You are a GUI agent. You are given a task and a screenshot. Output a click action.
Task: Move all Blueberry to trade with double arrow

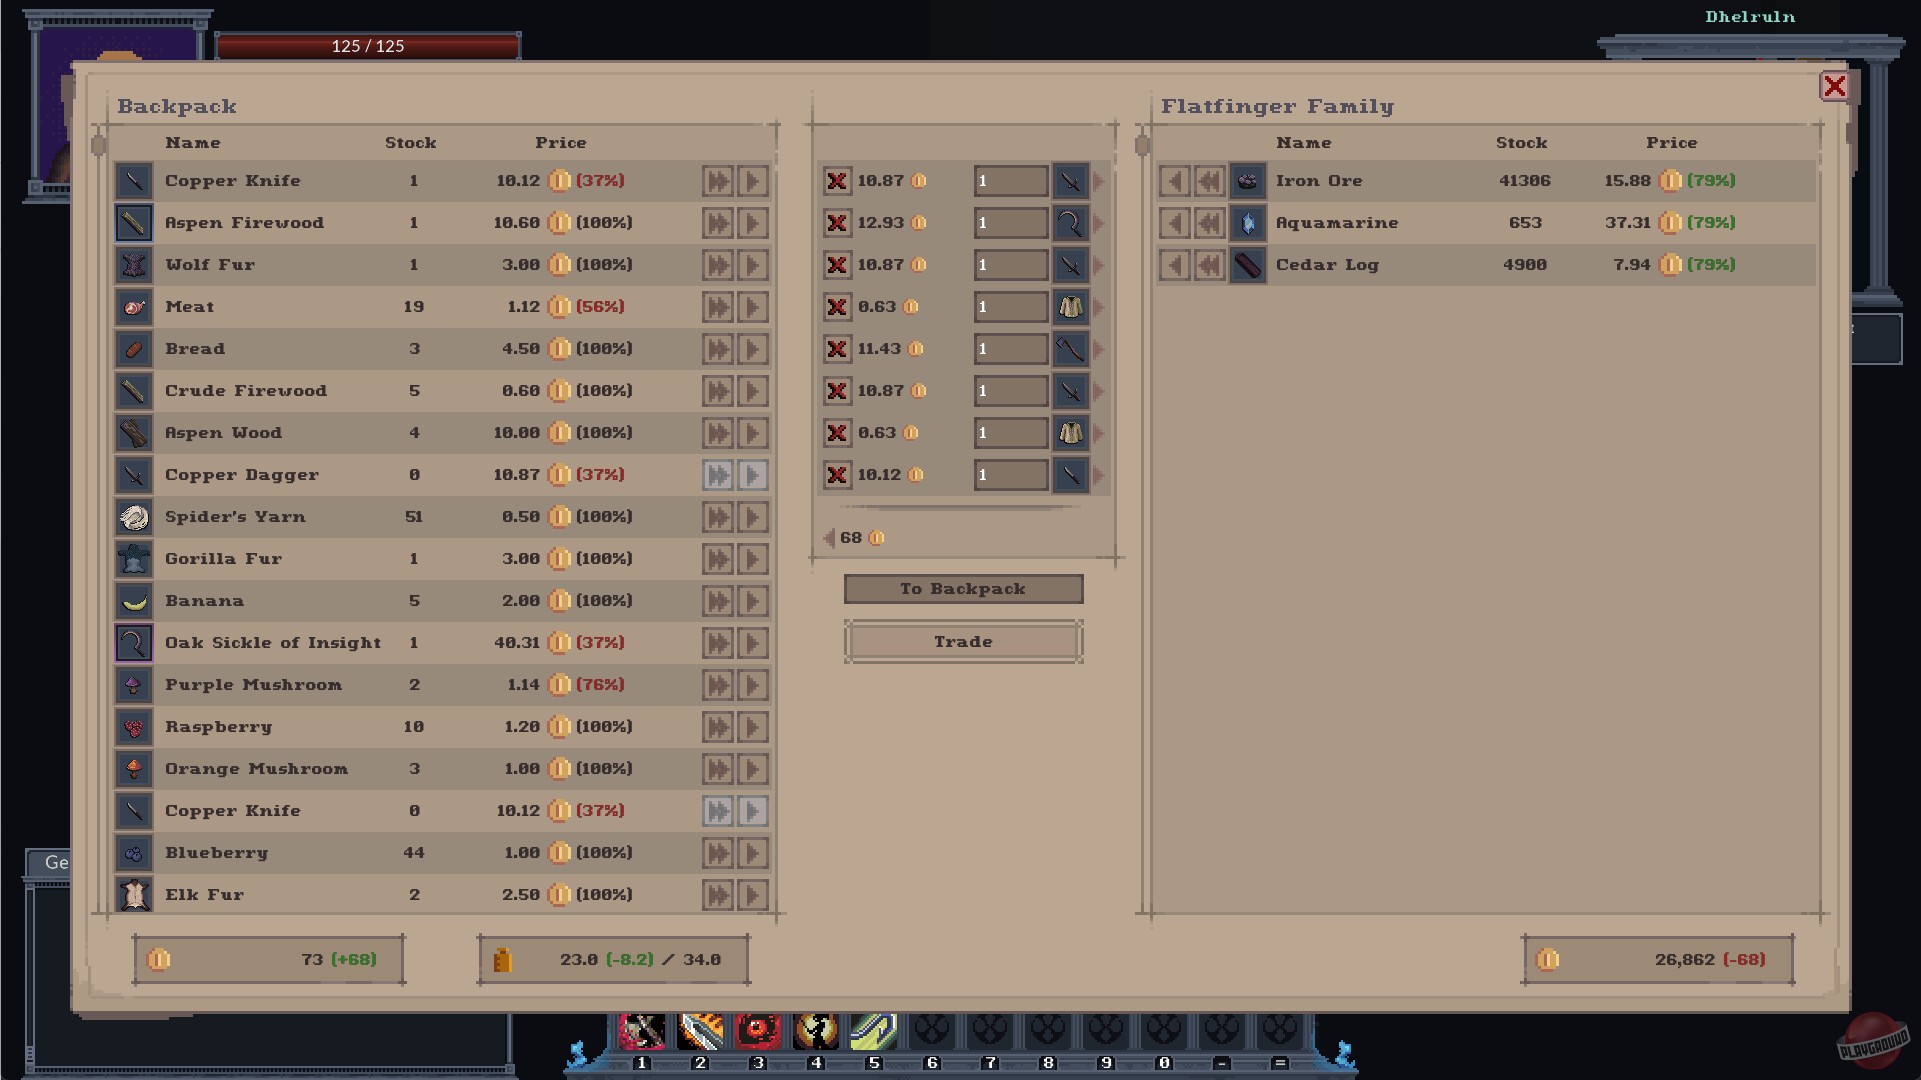pyautogui.click(x=718, y=853)
